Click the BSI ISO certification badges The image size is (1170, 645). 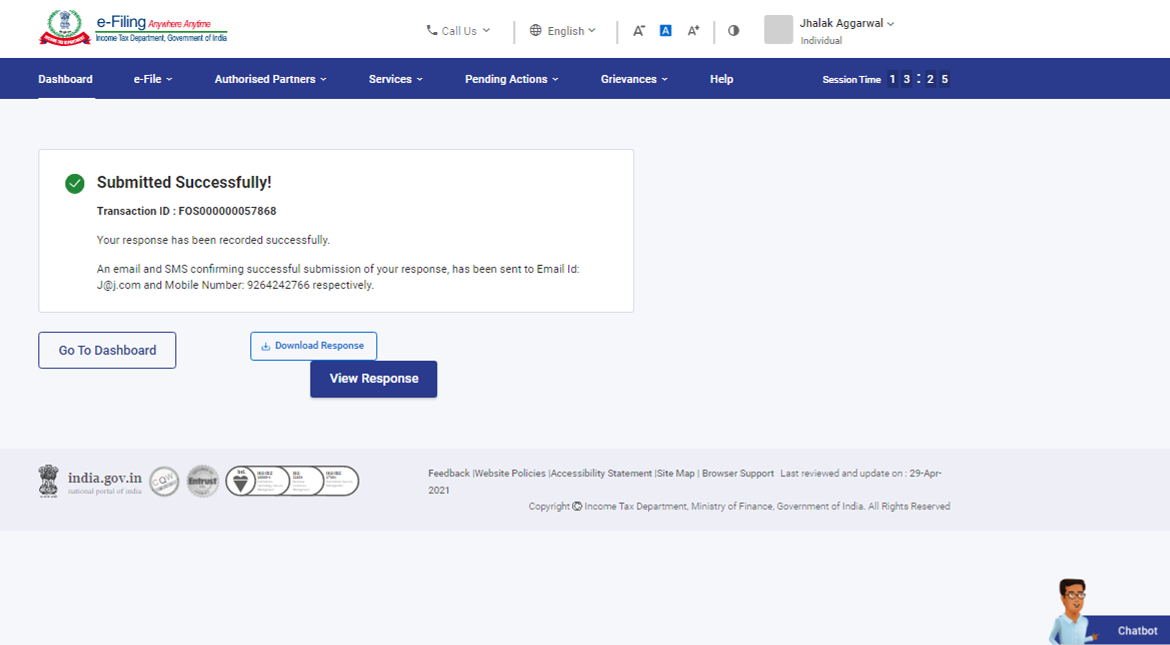point(292,482)
